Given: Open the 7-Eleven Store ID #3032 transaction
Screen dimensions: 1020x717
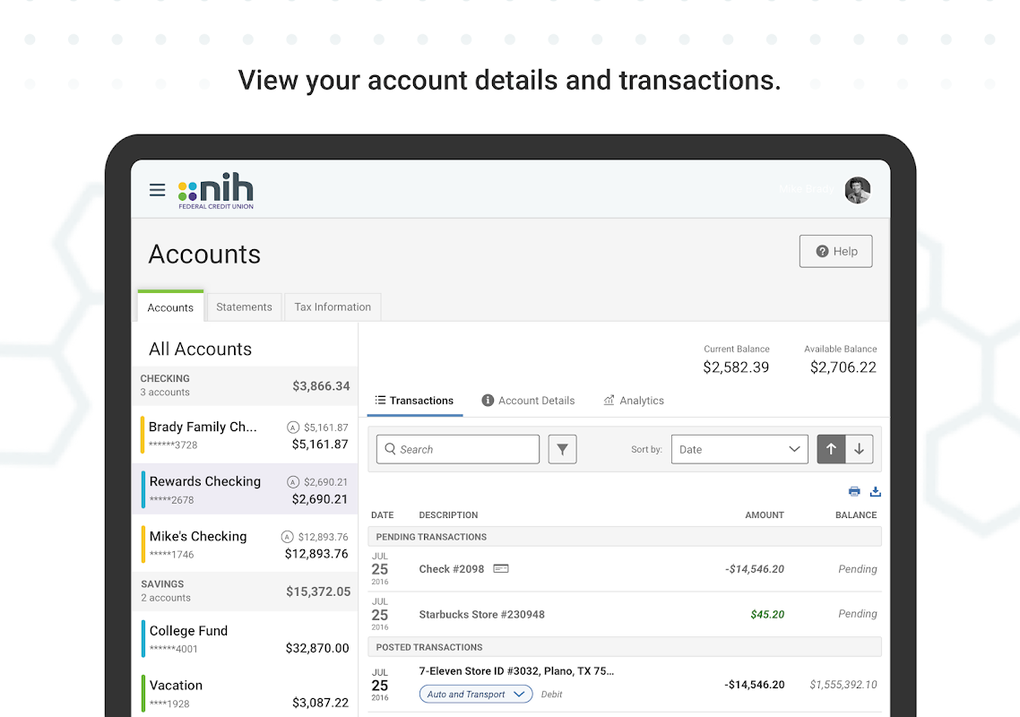Looking at the screenshot, I should click(x=624, y=684).
